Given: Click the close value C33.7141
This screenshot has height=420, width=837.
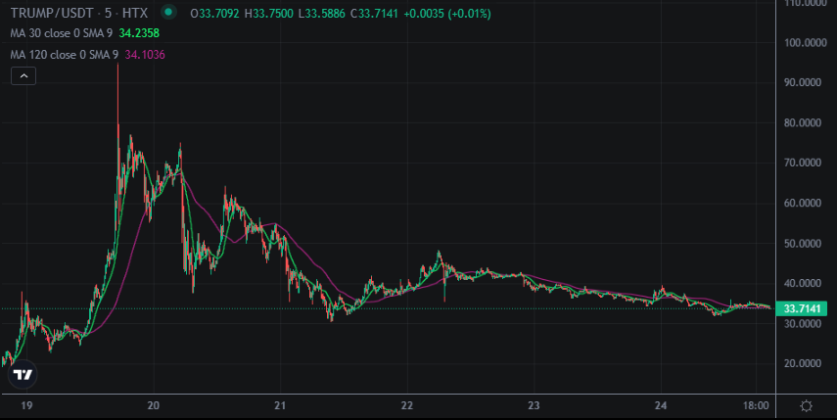Looking at the screenshot, I should (x=374, y=13).
